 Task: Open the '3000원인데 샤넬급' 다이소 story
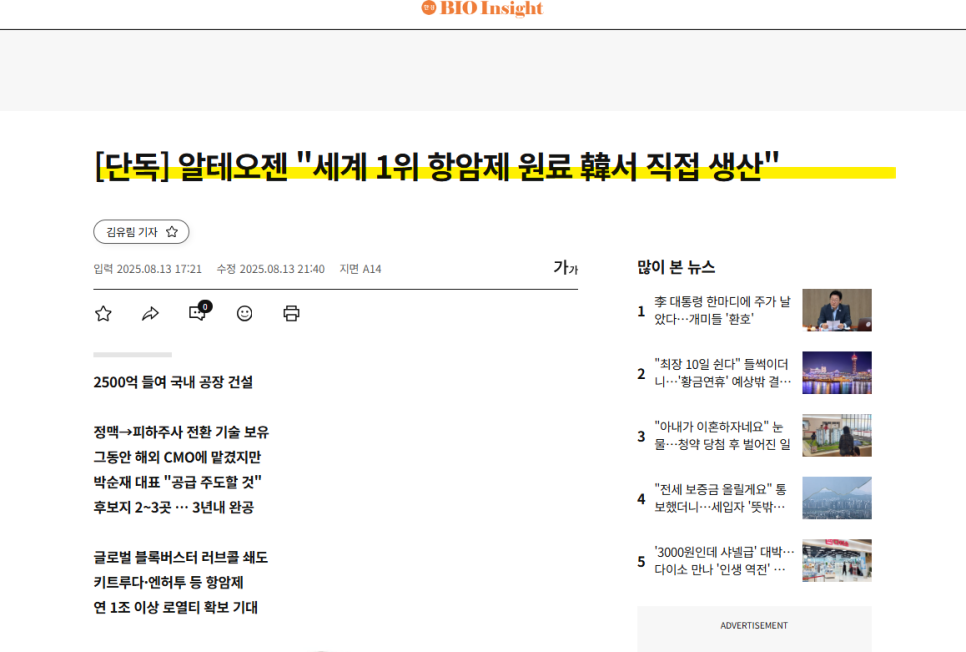coord(724,560)
